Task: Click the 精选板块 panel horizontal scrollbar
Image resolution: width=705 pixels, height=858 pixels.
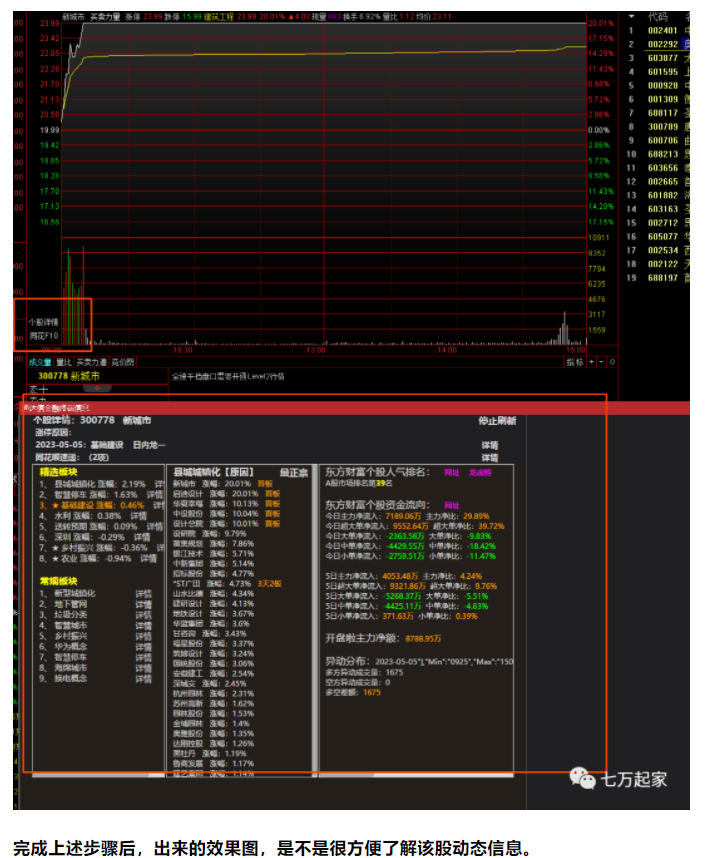Action: pos(99,775)
